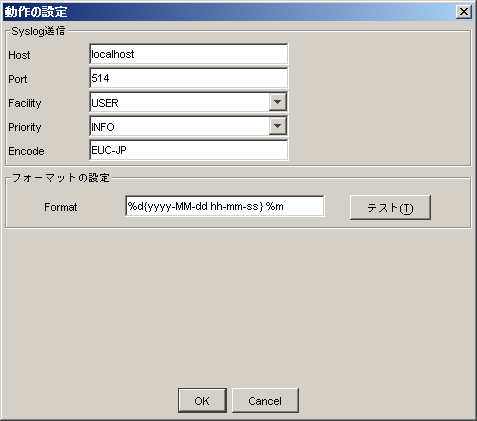Click the Format label beside the pattern
This screenshot has height=421, width=477.
(61, 207)
